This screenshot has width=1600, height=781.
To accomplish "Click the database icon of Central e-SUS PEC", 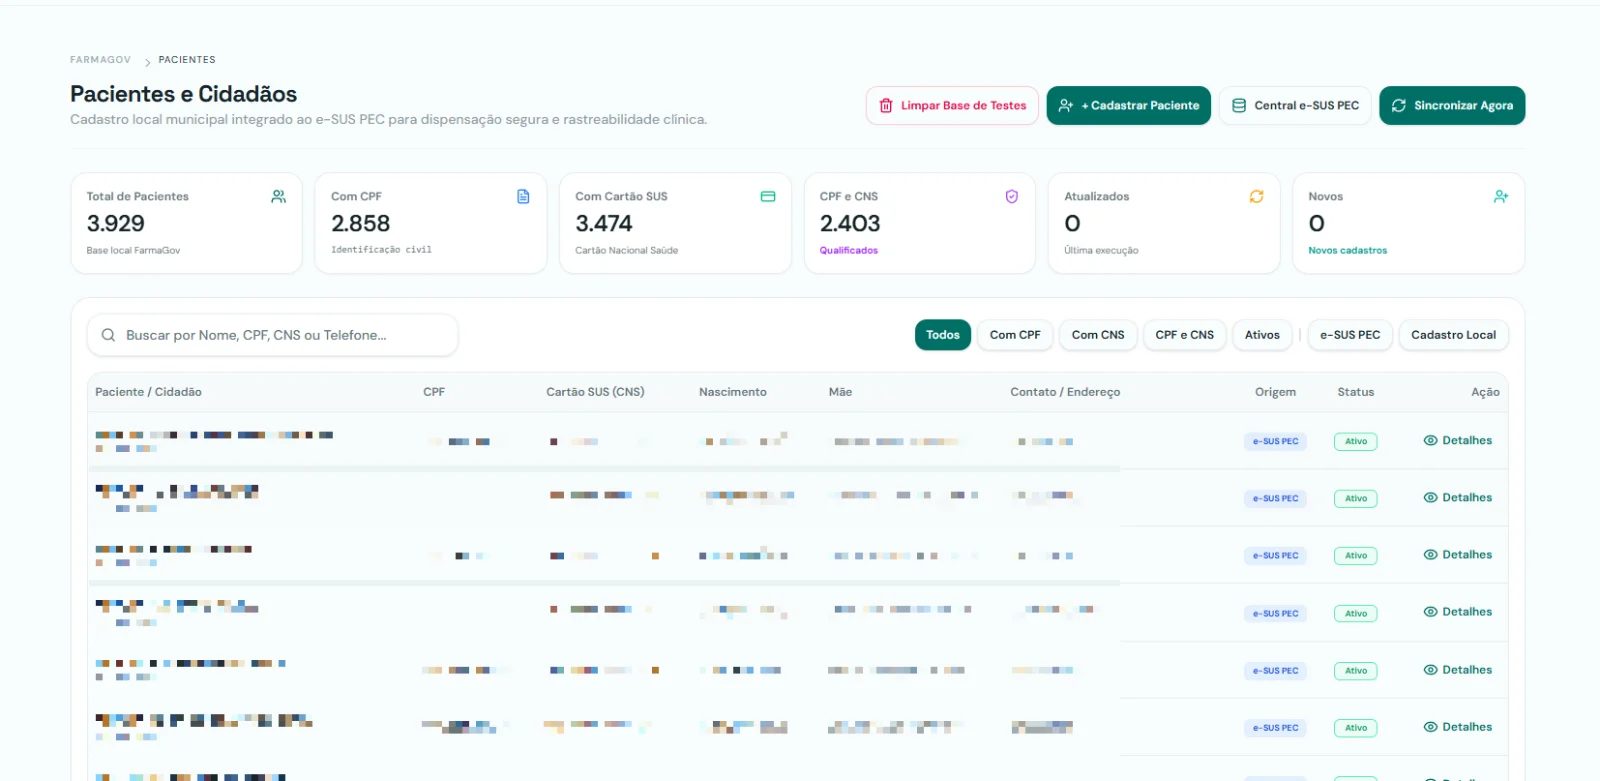I will pyautogui.click(x=1239, y=106).
